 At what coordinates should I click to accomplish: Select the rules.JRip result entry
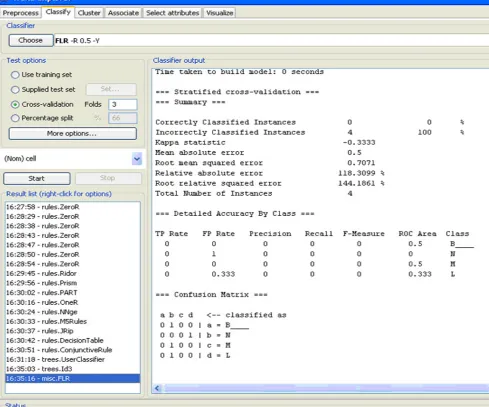(73, 331)
